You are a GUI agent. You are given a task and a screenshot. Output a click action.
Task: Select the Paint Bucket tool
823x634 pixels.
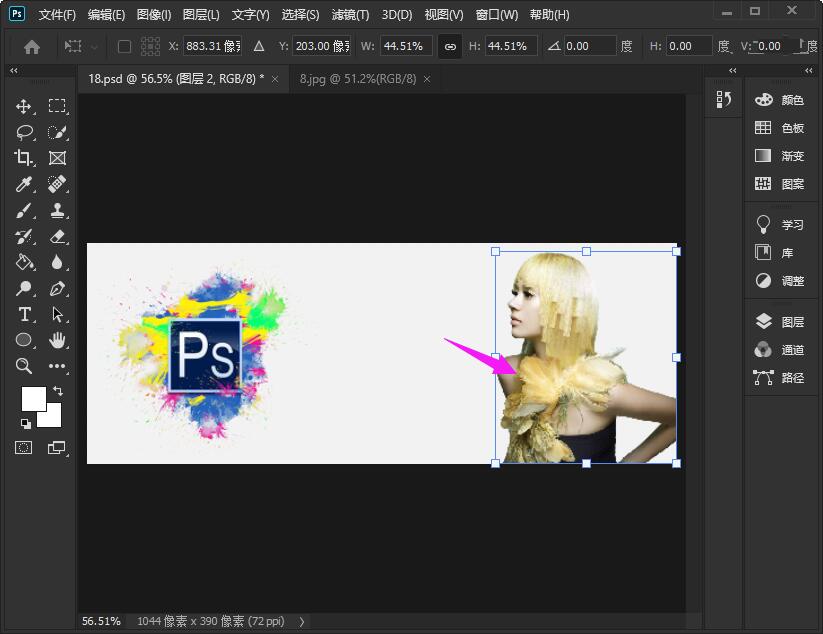point(24,262)
